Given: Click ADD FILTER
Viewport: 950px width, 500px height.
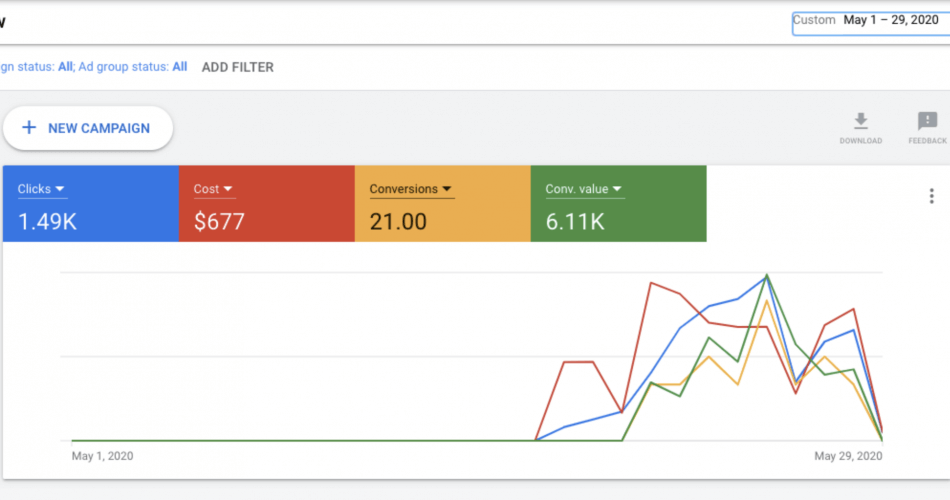Looking at the screenshot, I should [x=237, y=67].
